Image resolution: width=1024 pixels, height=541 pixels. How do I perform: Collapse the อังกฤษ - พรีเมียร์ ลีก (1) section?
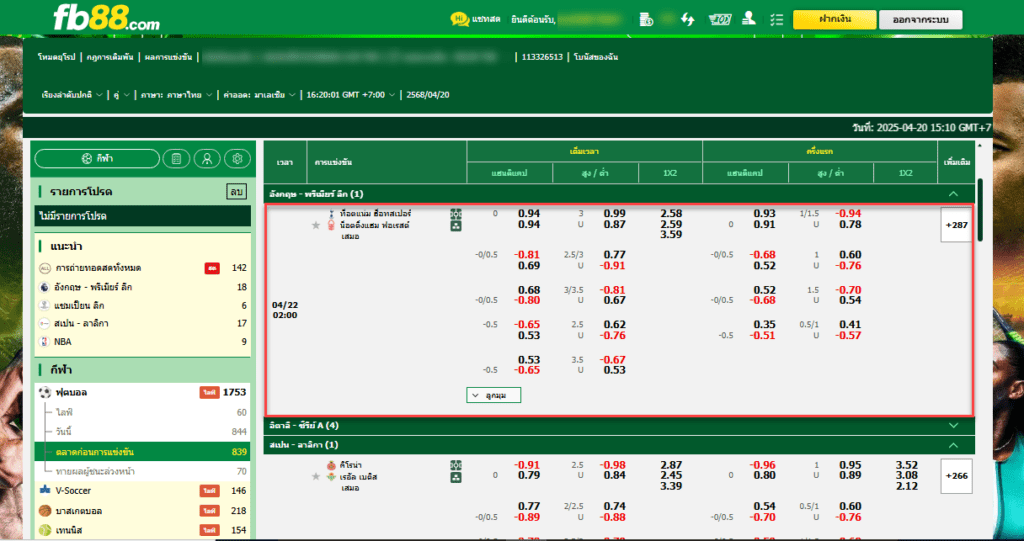(953, 194)
